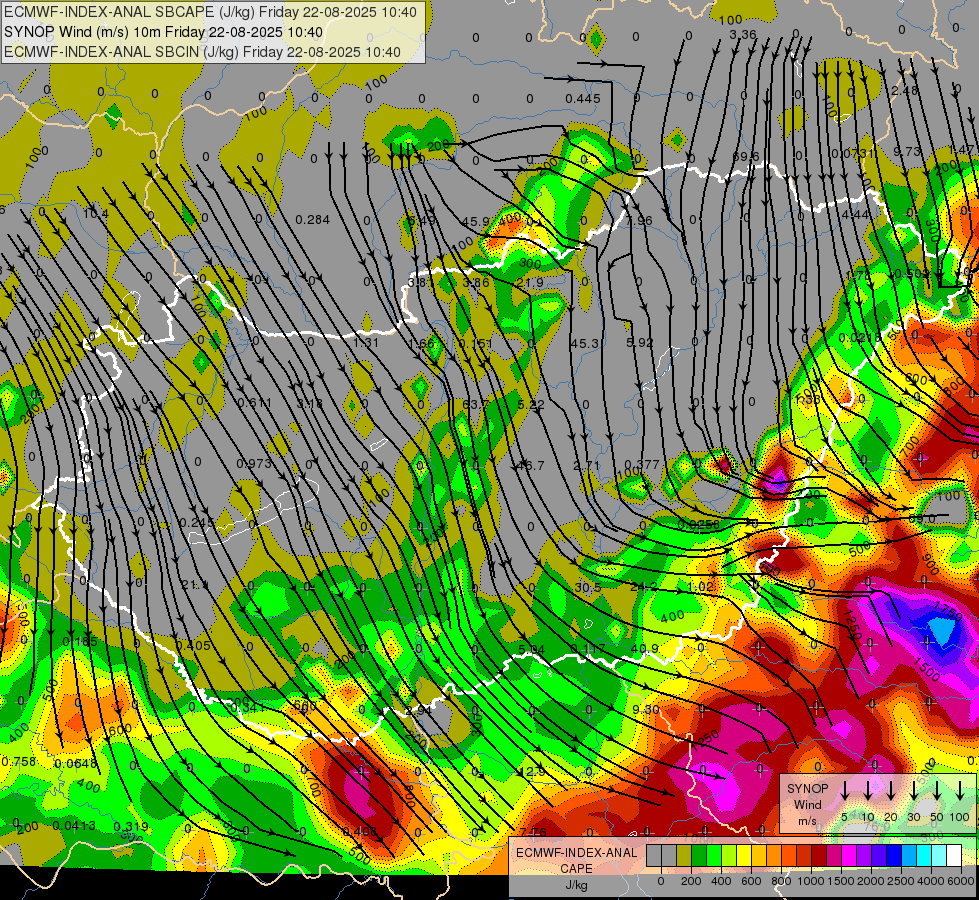The width and height of the screenshot is (979, 900).
Task: Click the map value 0.758
Action: click(19, 762)
